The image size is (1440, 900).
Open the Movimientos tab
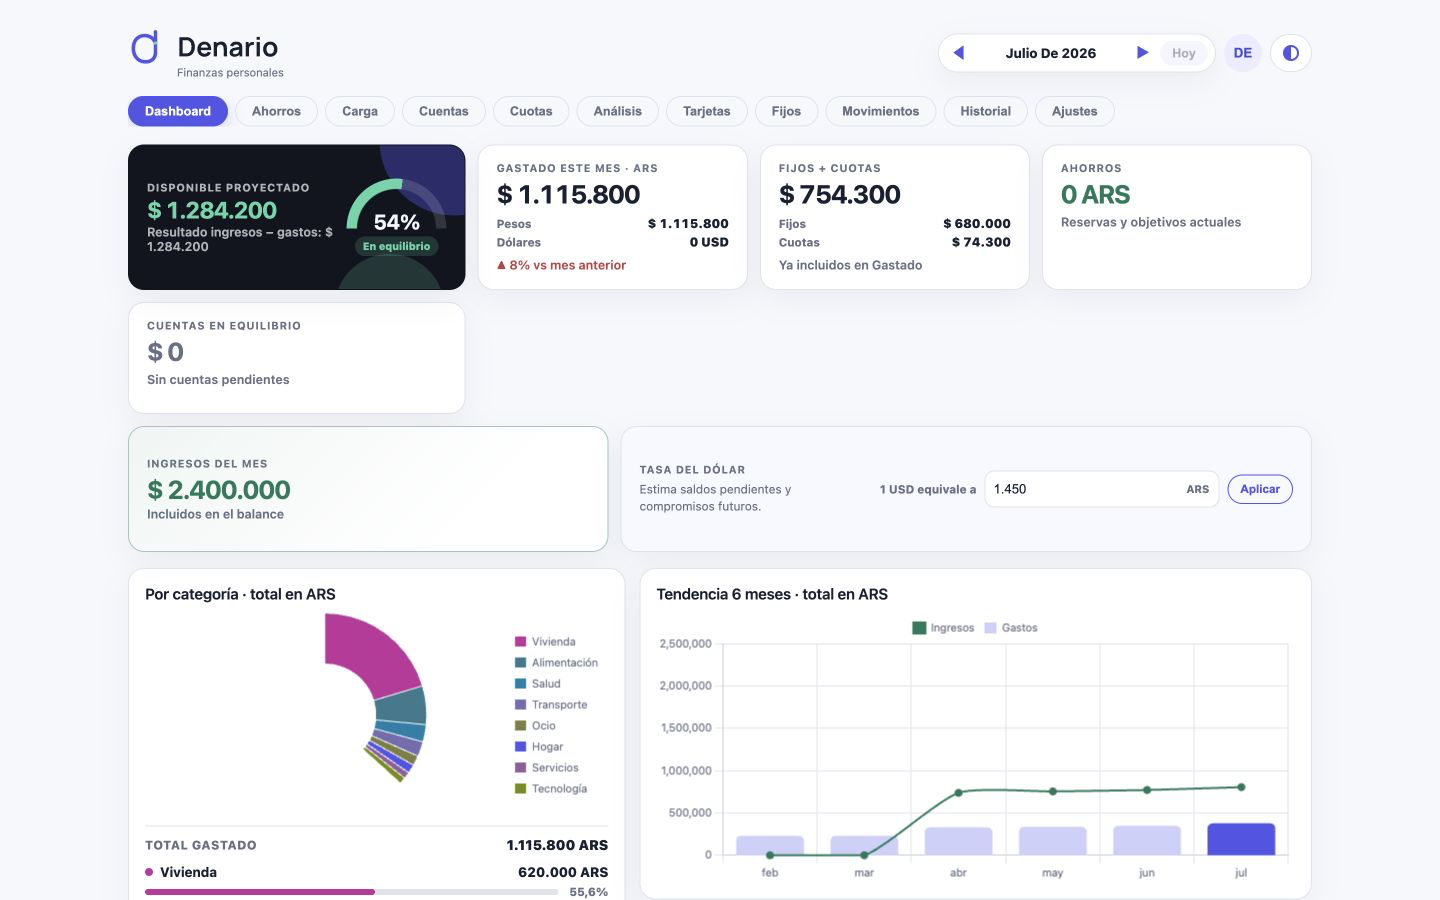tap(880, 111)
